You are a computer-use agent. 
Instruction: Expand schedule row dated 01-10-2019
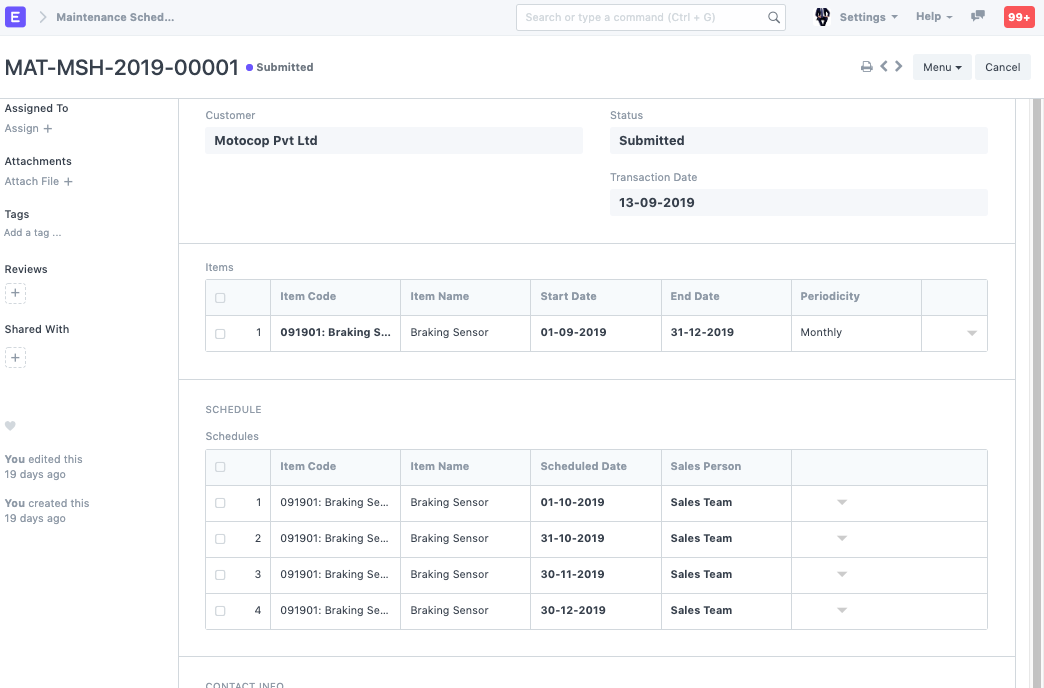coord(841,503)
